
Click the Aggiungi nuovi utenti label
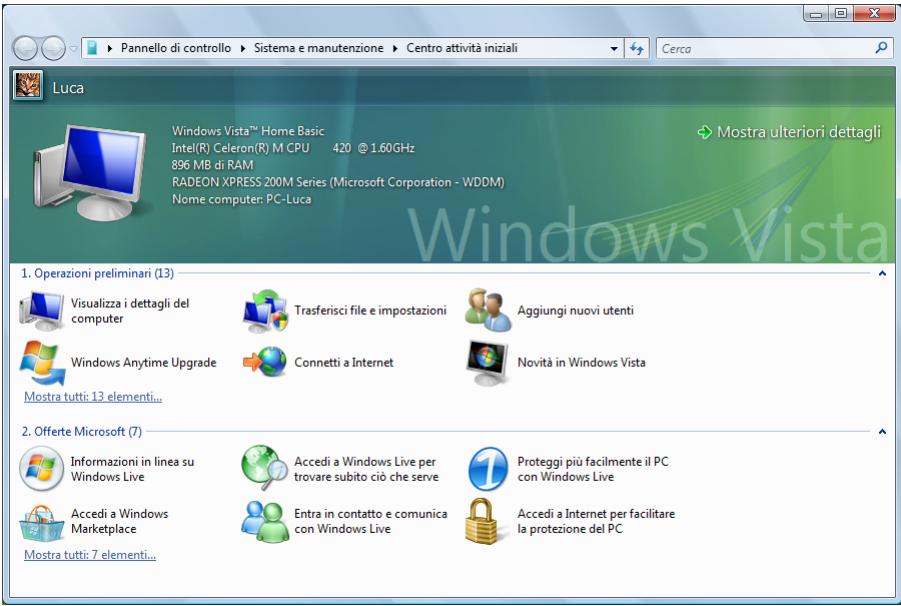click(576, 310)
